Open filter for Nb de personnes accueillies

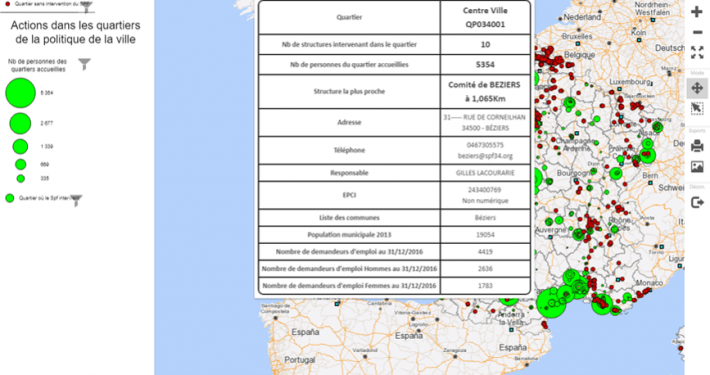[x=84, y=64]
